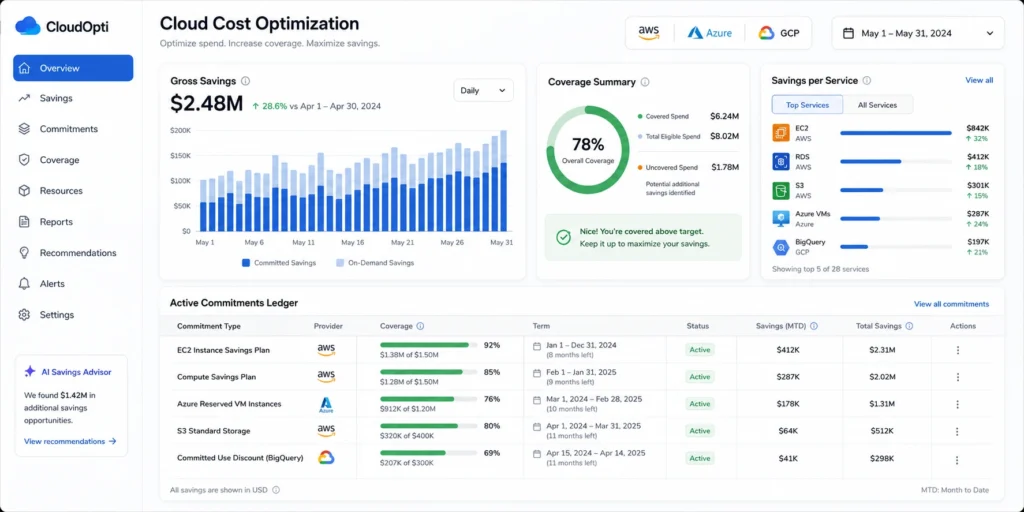This screenshot has height=512, width=1024.
Task: Click the Azure VMs service icon
Action: [781, 219]
